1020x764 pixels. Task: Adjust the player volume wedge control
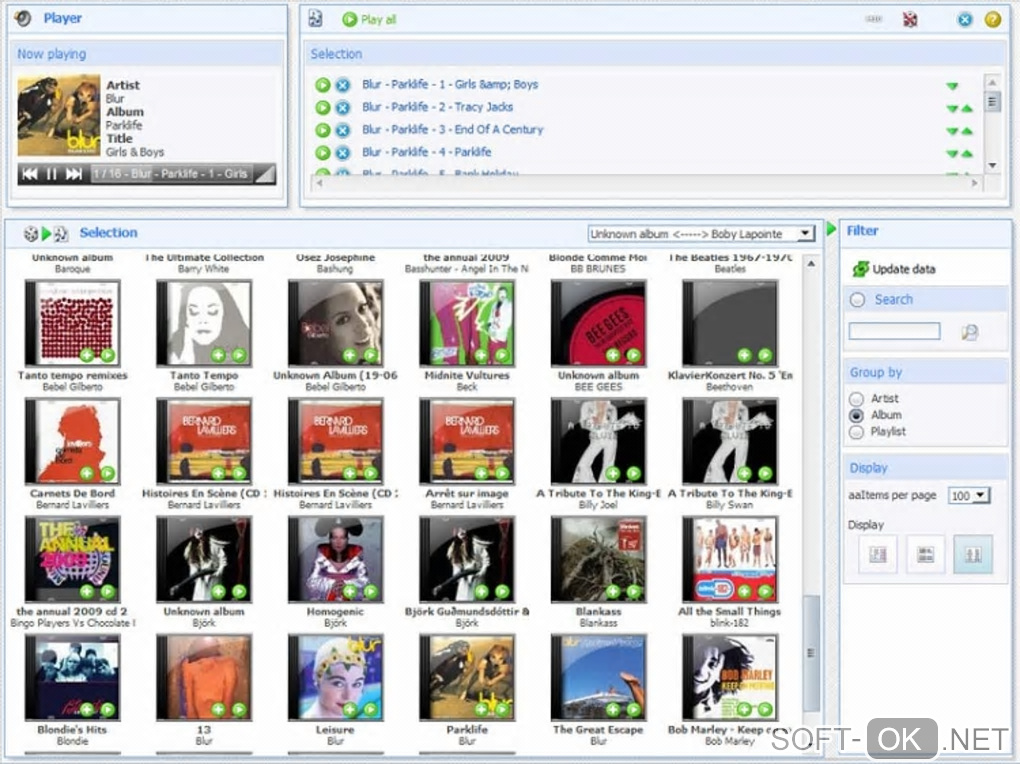(265, 174)
